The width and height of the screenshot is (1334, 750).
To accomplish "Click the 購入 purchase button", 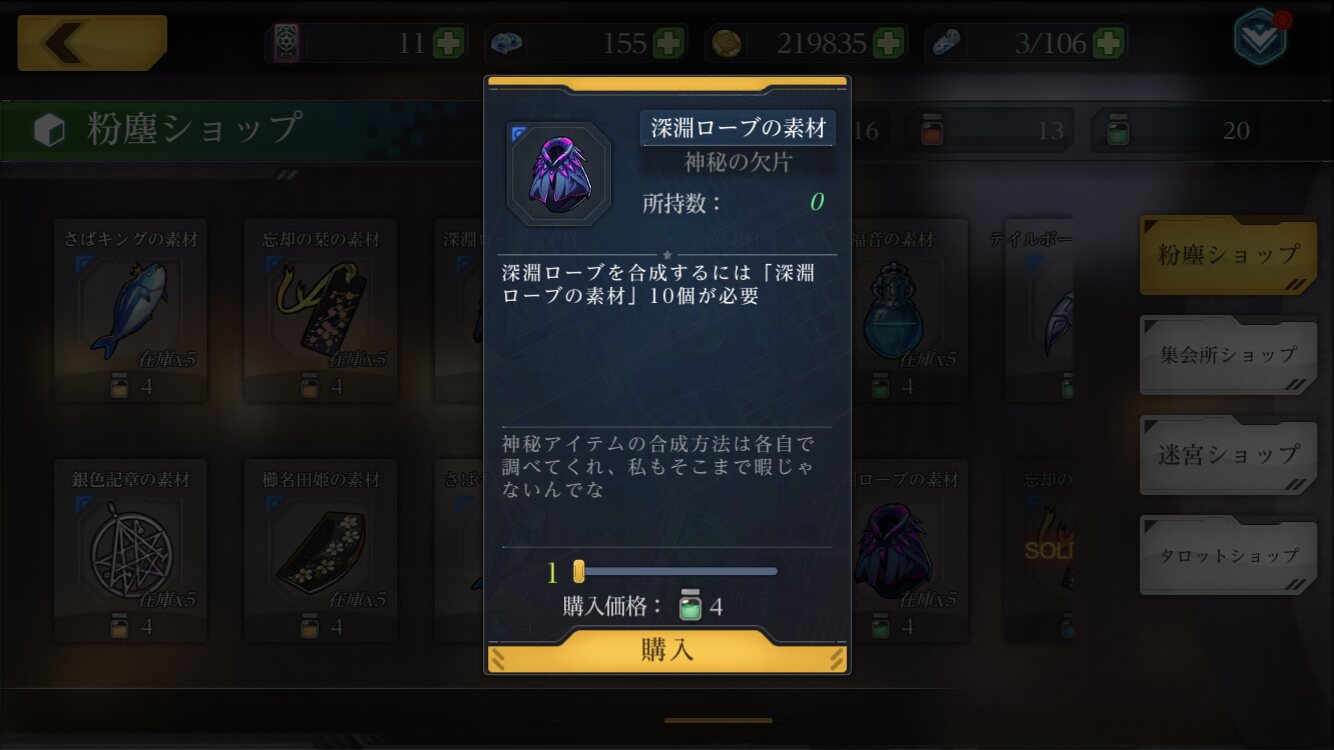I will (667, 650).
